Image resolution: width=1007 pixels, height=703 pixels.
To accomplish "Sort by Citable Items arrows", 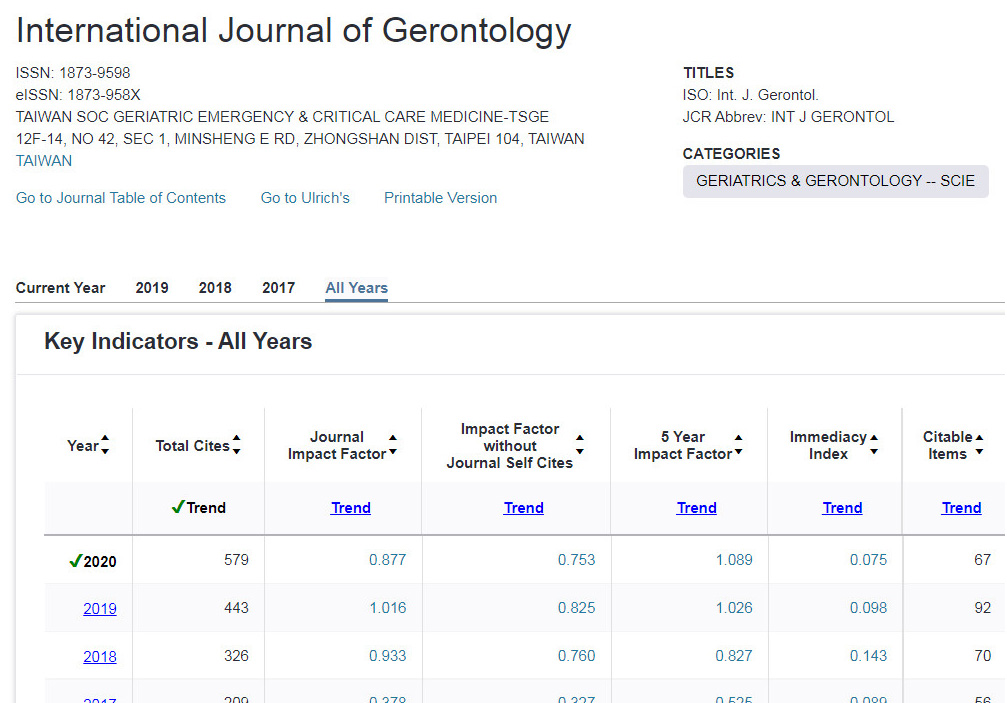I will pyautogui.click(x=979, y=445).
